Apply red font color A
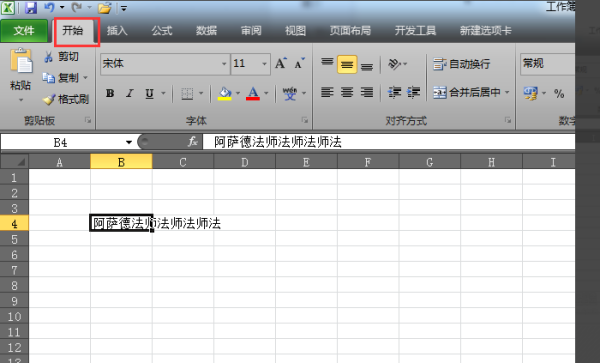 click(253, 93)
